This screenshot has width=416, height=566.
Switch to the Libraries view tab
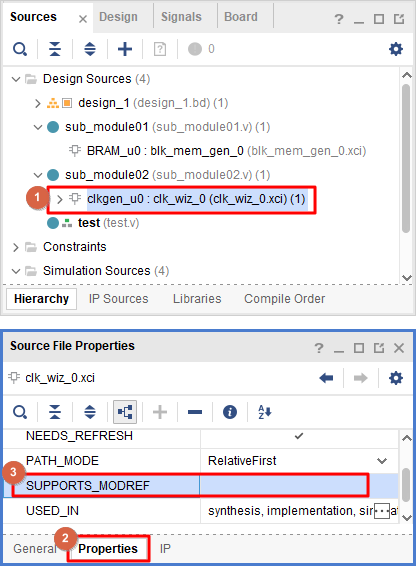click(197, 299)
